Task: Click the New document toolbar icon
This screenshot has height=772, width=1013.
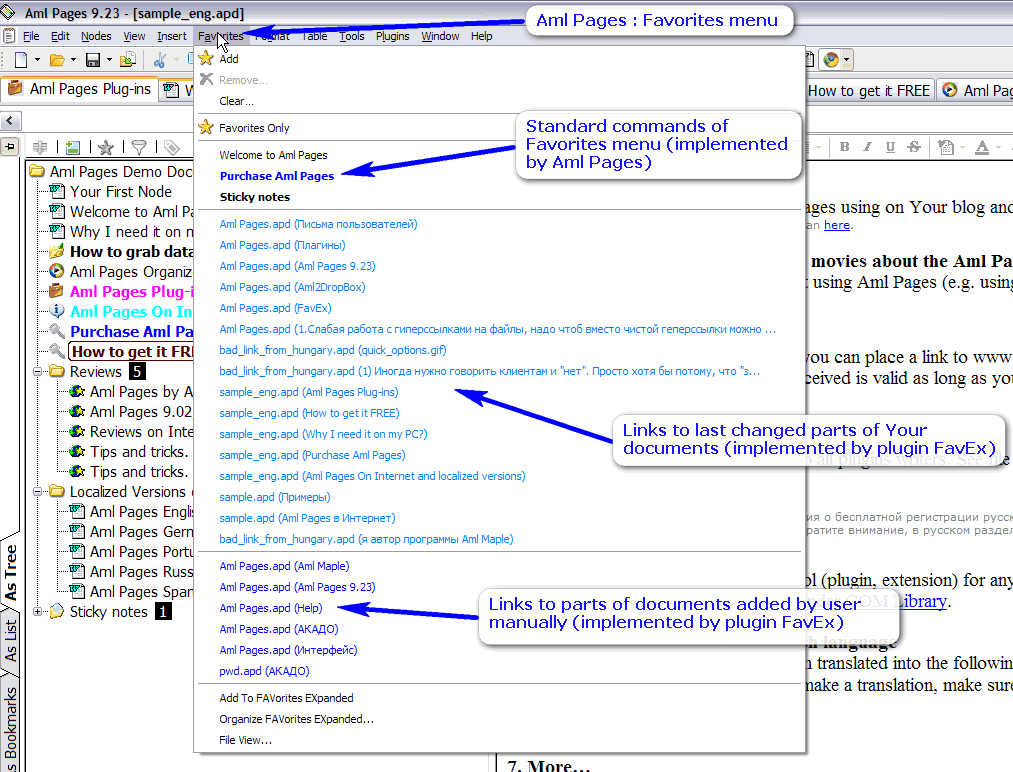Action: pos(21,60)
